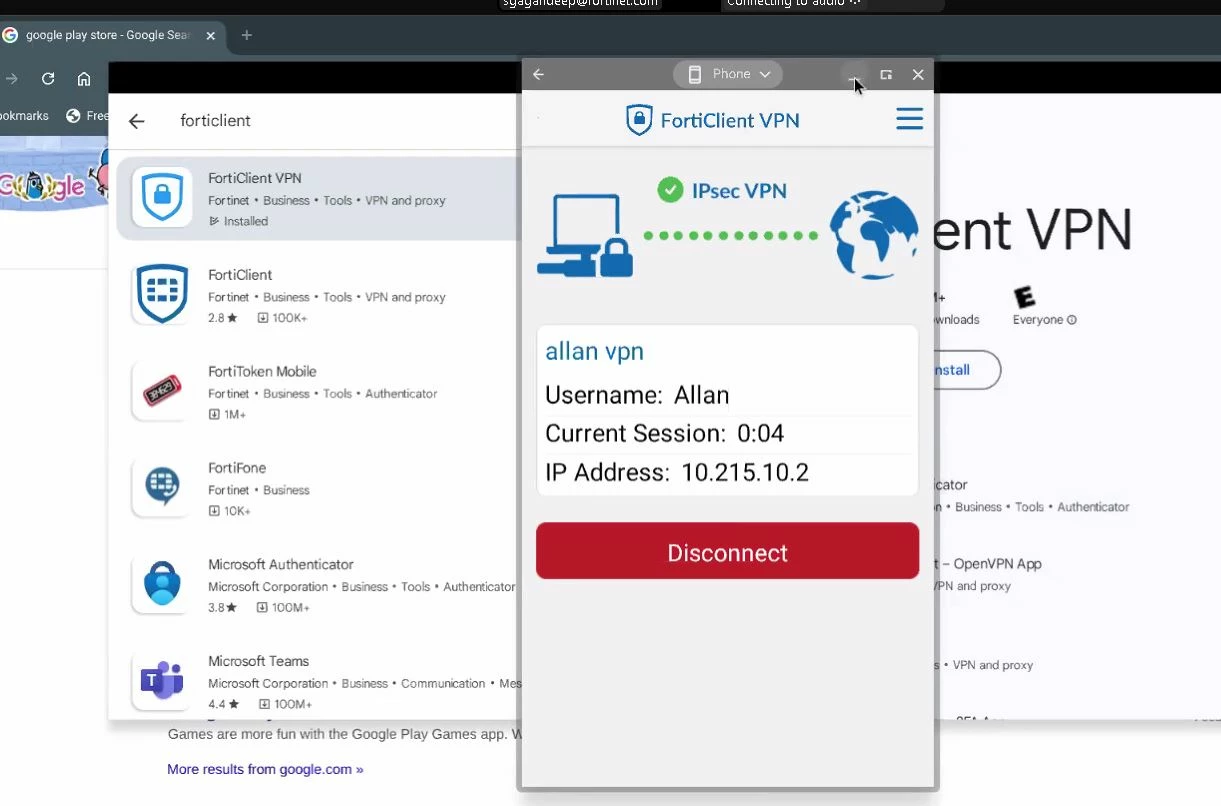Image resolution: width=1221 pixels, height=806 pixels.
Task: Select the FortiClient result title
Action: click(x=240, y=275)
